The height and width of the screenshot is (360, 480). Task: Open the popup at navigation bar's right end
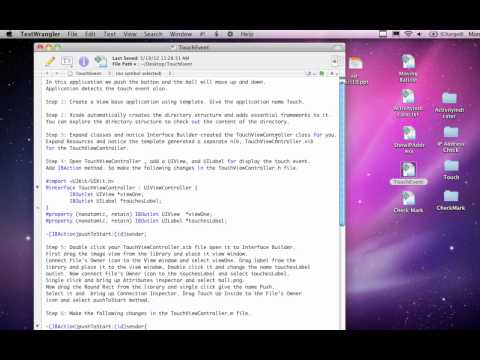(333, 73)
